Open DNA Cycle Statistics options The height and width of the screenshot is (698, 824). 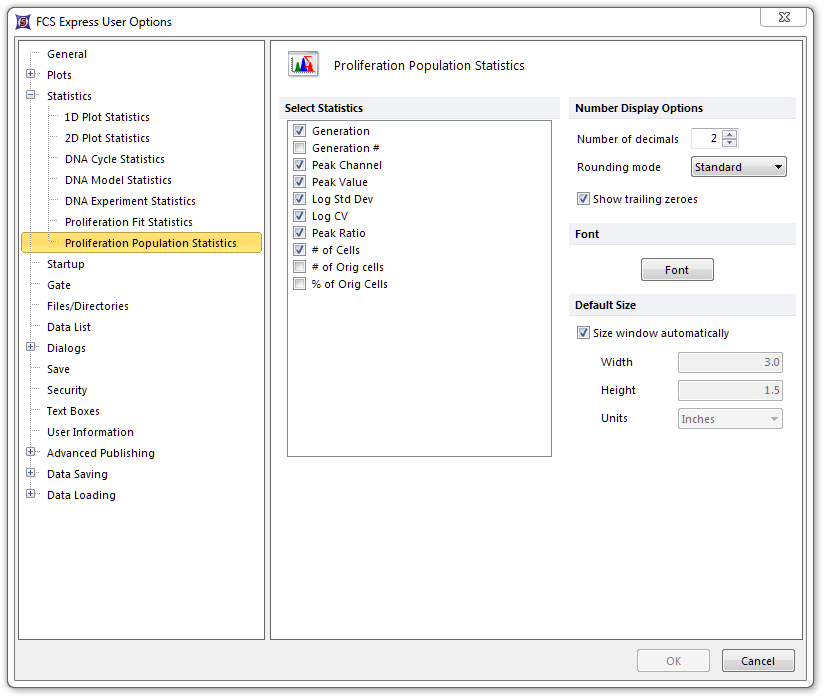pos(114,159)
